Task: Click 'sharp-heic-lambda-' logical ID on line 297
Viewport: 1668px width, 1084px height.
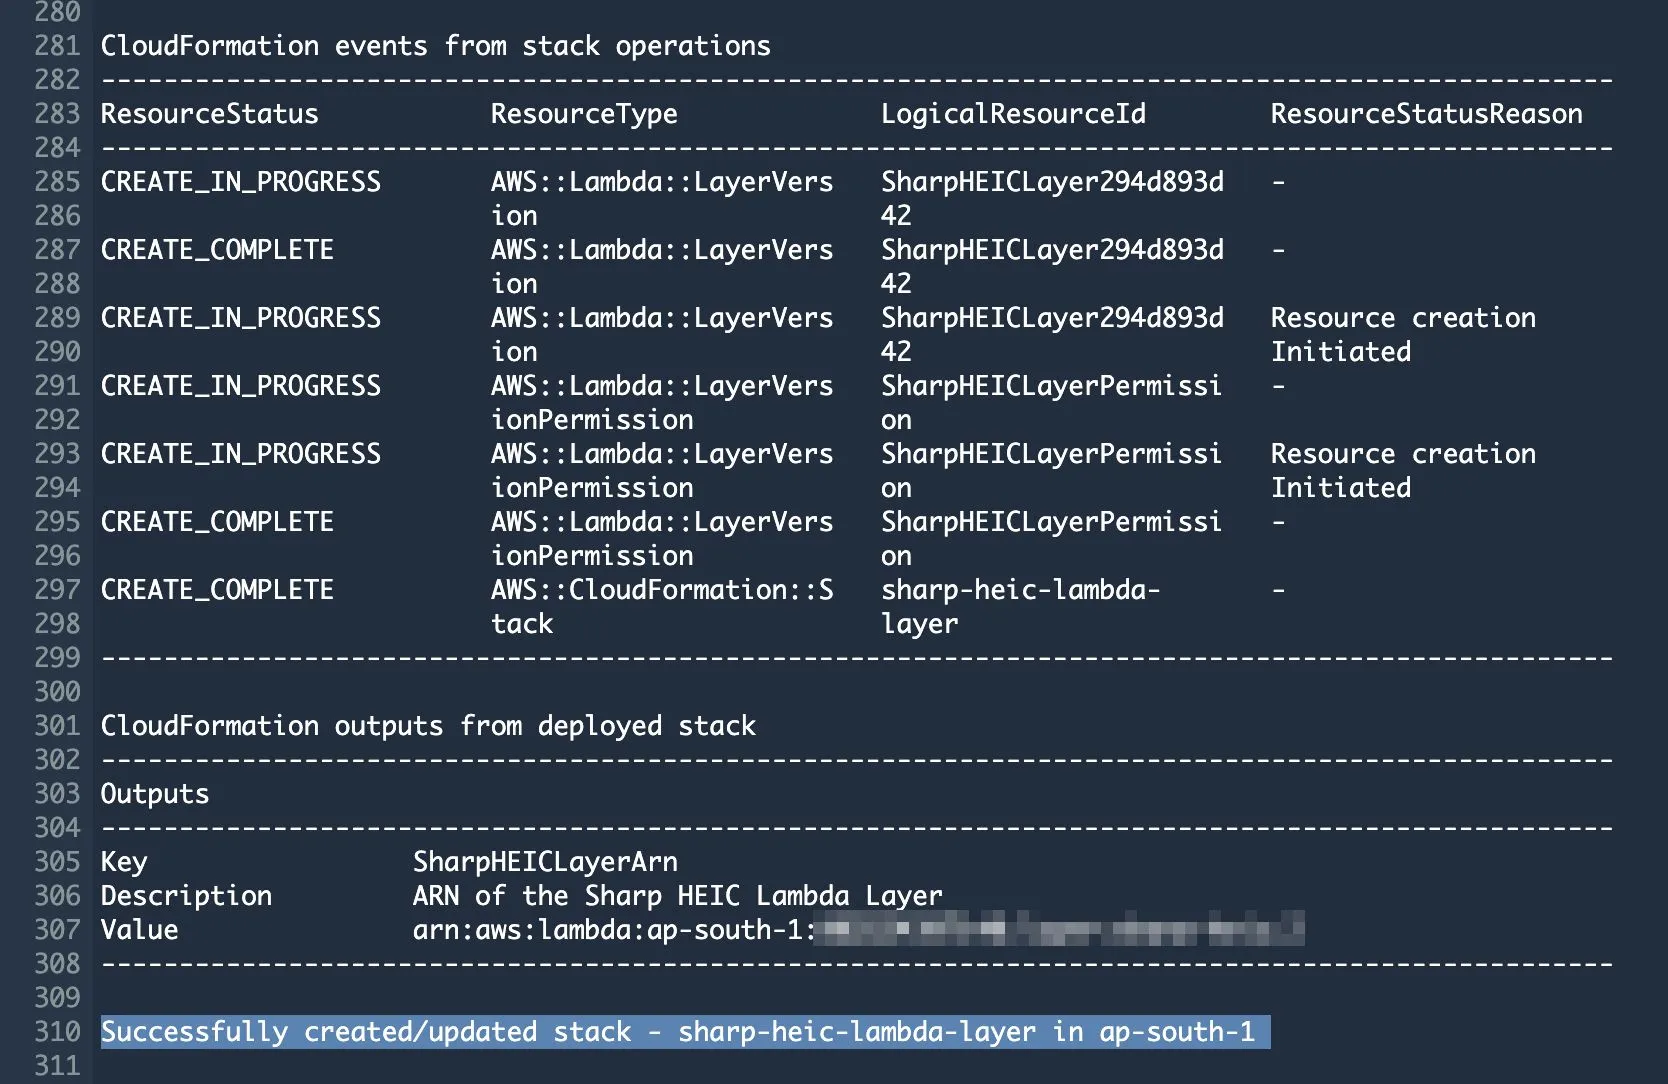Action: pos(1020,590)
